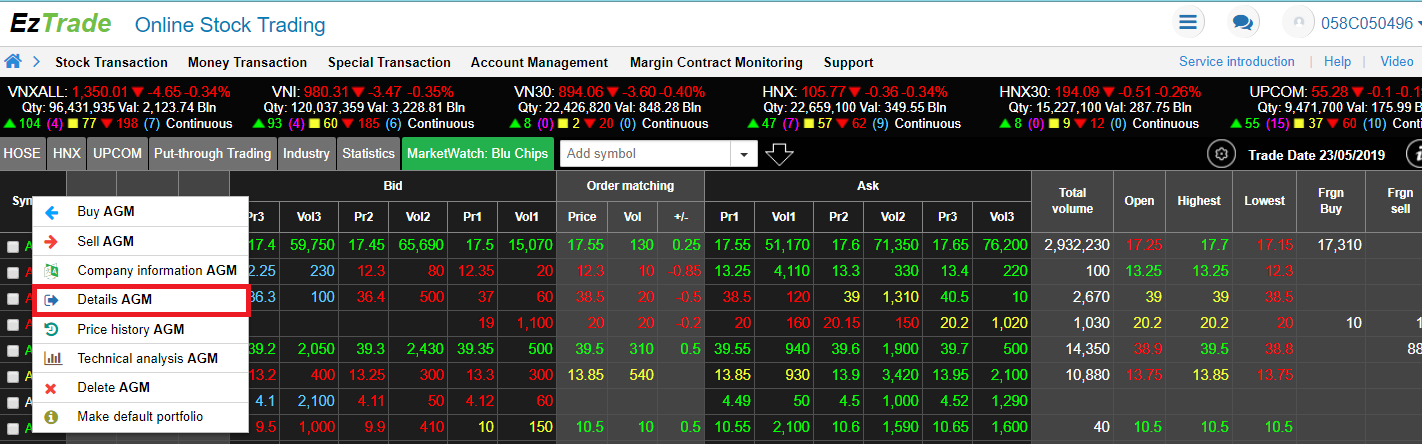Click the Help link
Viewport: 1422px width, 445px height.
[x=1337, y=62]
